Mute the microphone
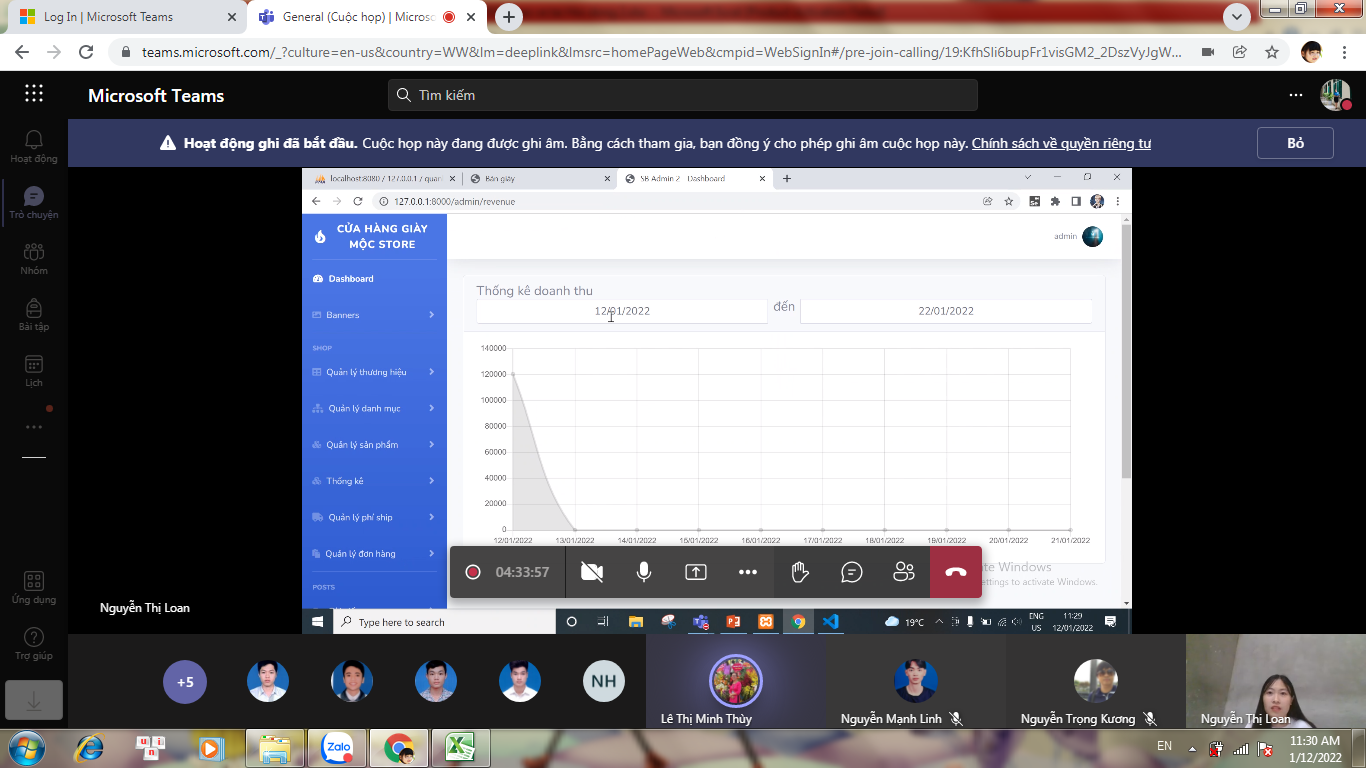 (644, 572)
